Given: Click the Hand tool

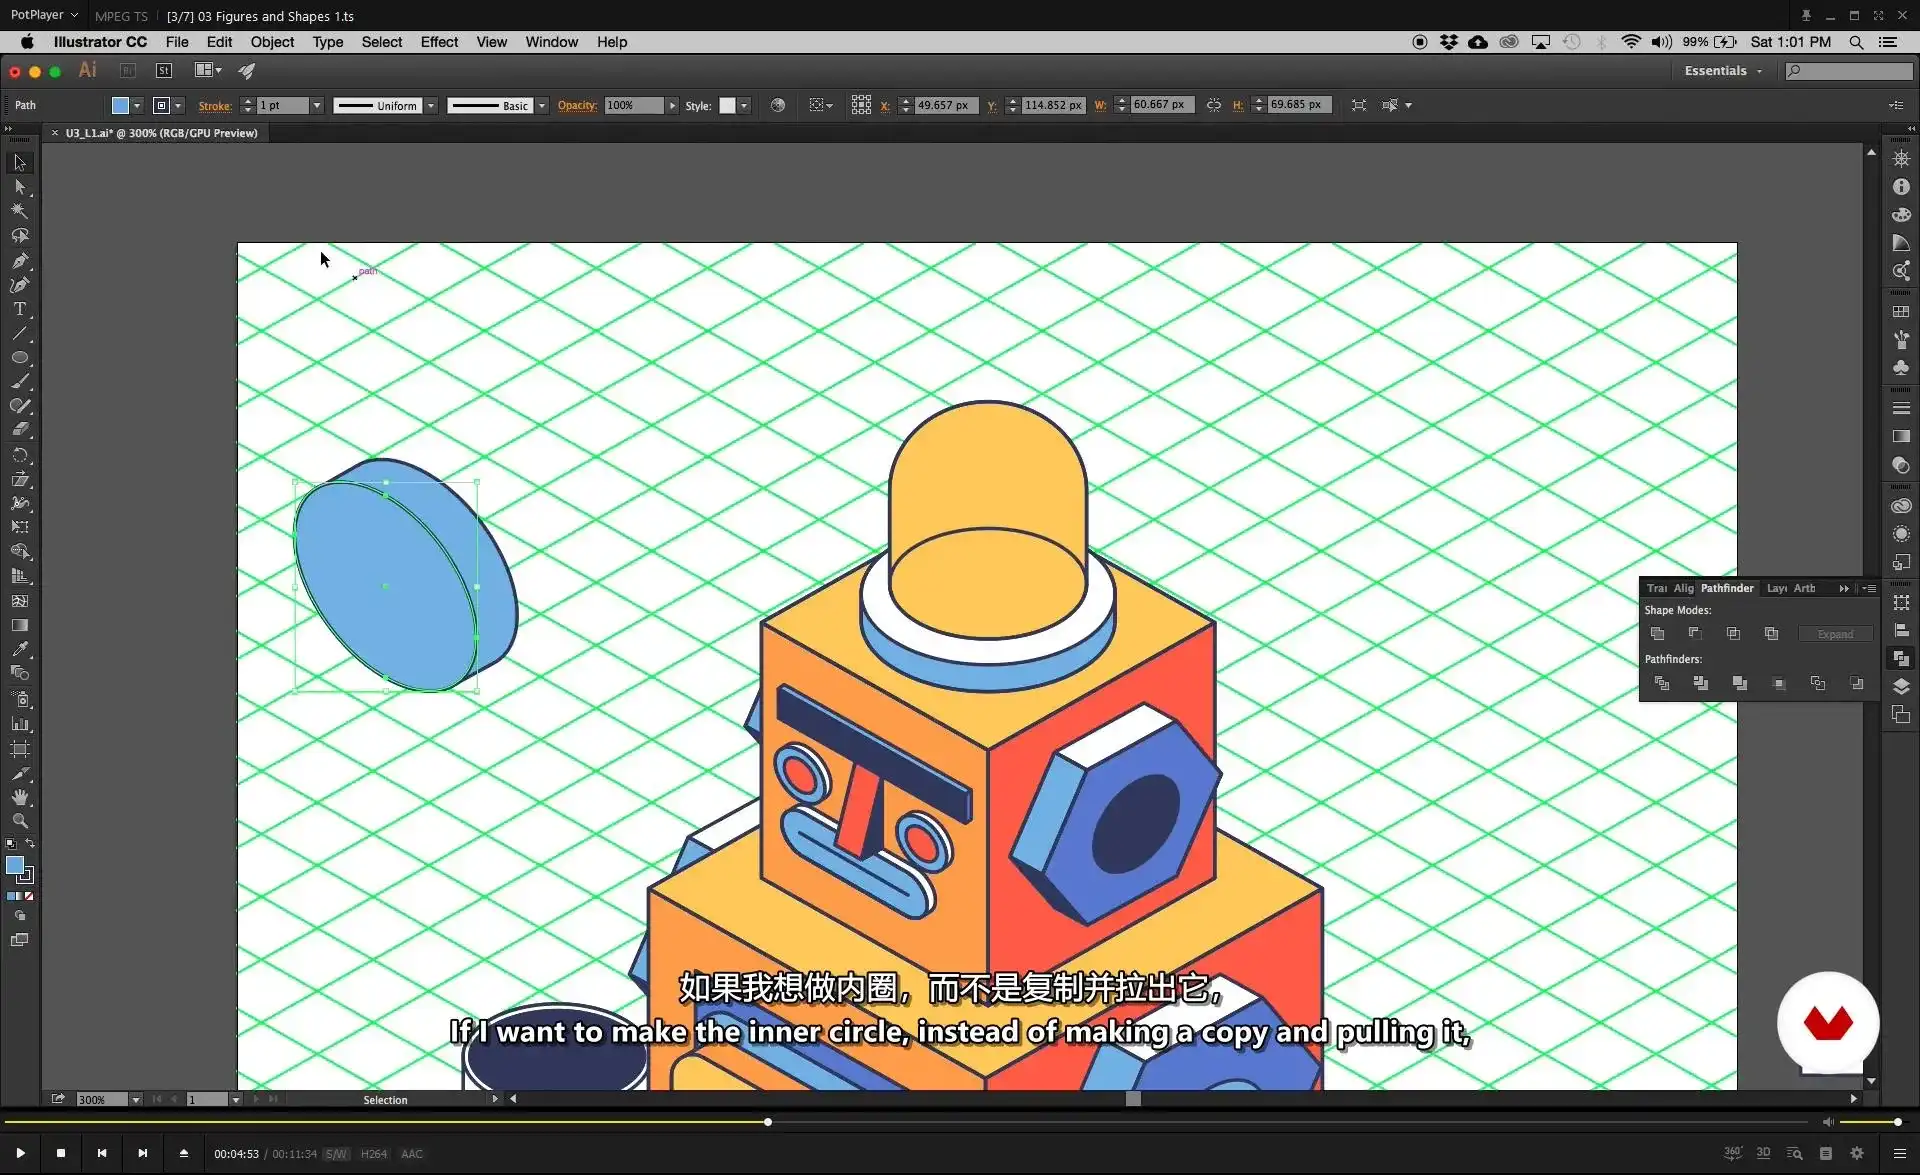Looking at the screenshot, I should pyautogui.click(x=19, y=797).
